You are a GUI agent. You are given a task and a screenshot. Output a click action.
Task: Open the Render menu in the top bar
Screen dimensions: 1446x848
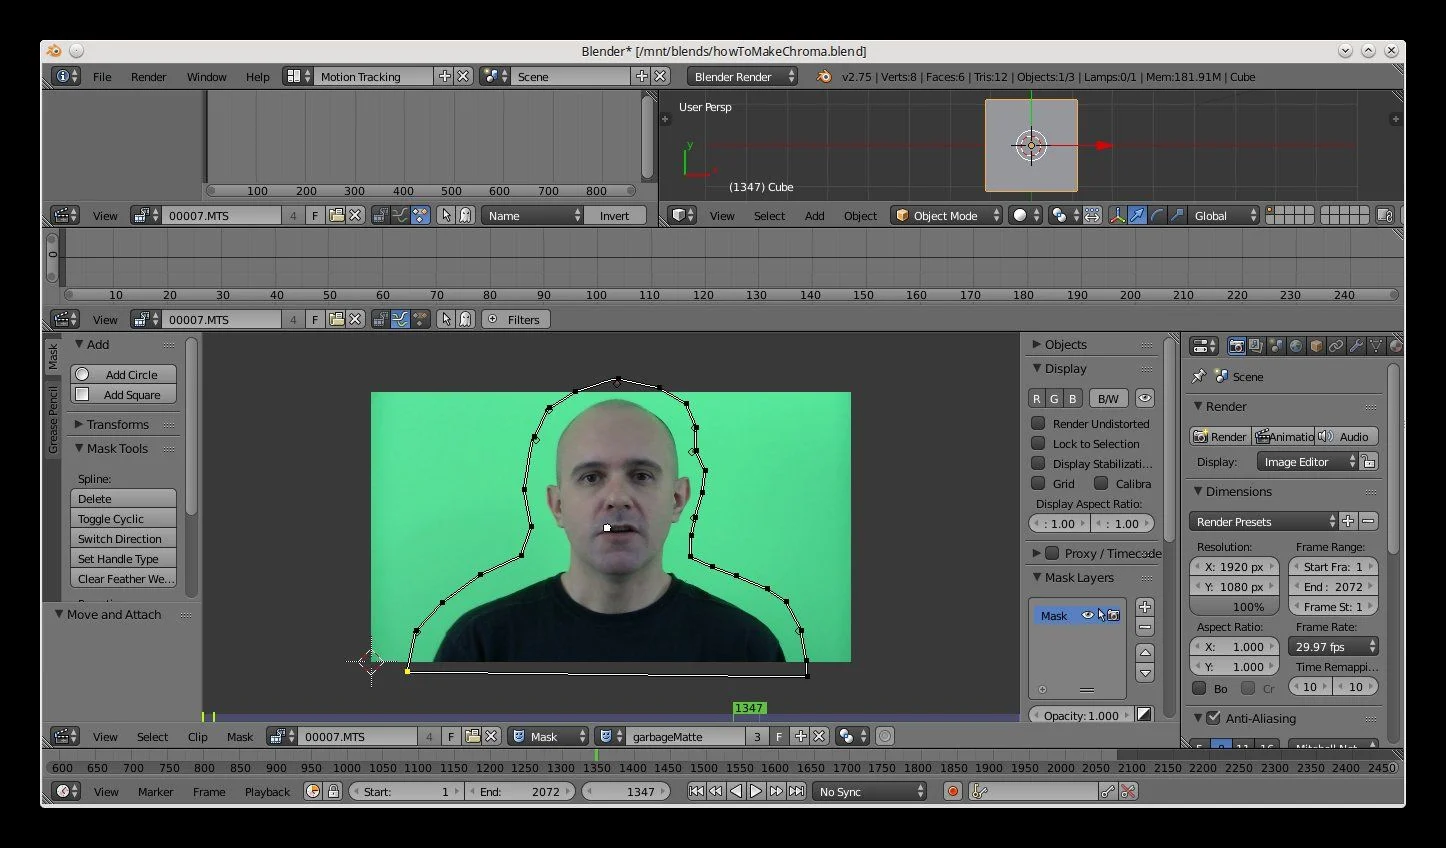pyautogui.click(x=148, y=76)
